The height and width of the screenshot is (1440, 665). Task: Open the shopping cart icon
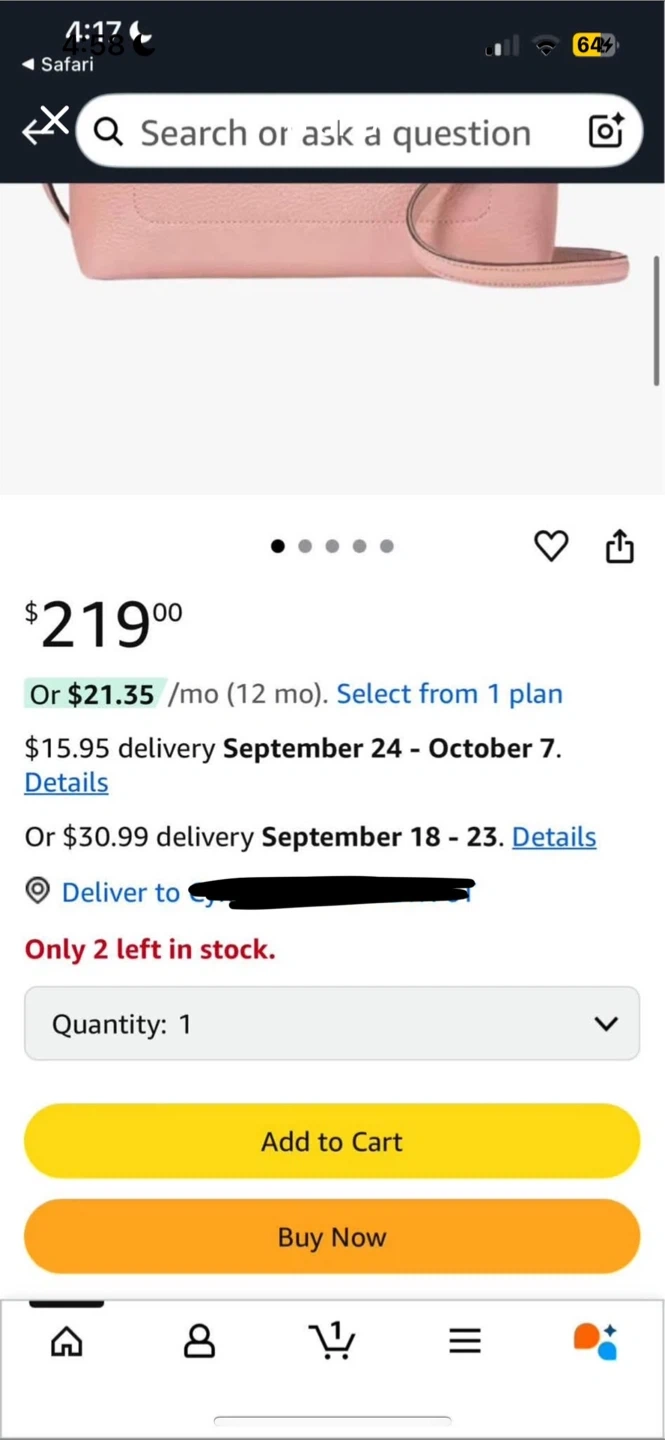[332, 1341]
